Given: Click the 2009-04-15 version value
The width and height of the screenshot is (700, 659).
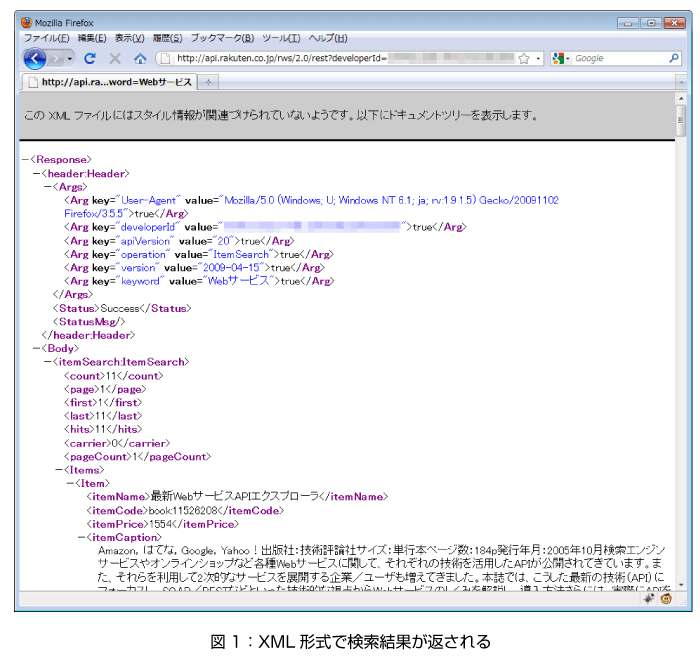Looking at the screenshot, I should pyautogui.click(x=231, y=268).
